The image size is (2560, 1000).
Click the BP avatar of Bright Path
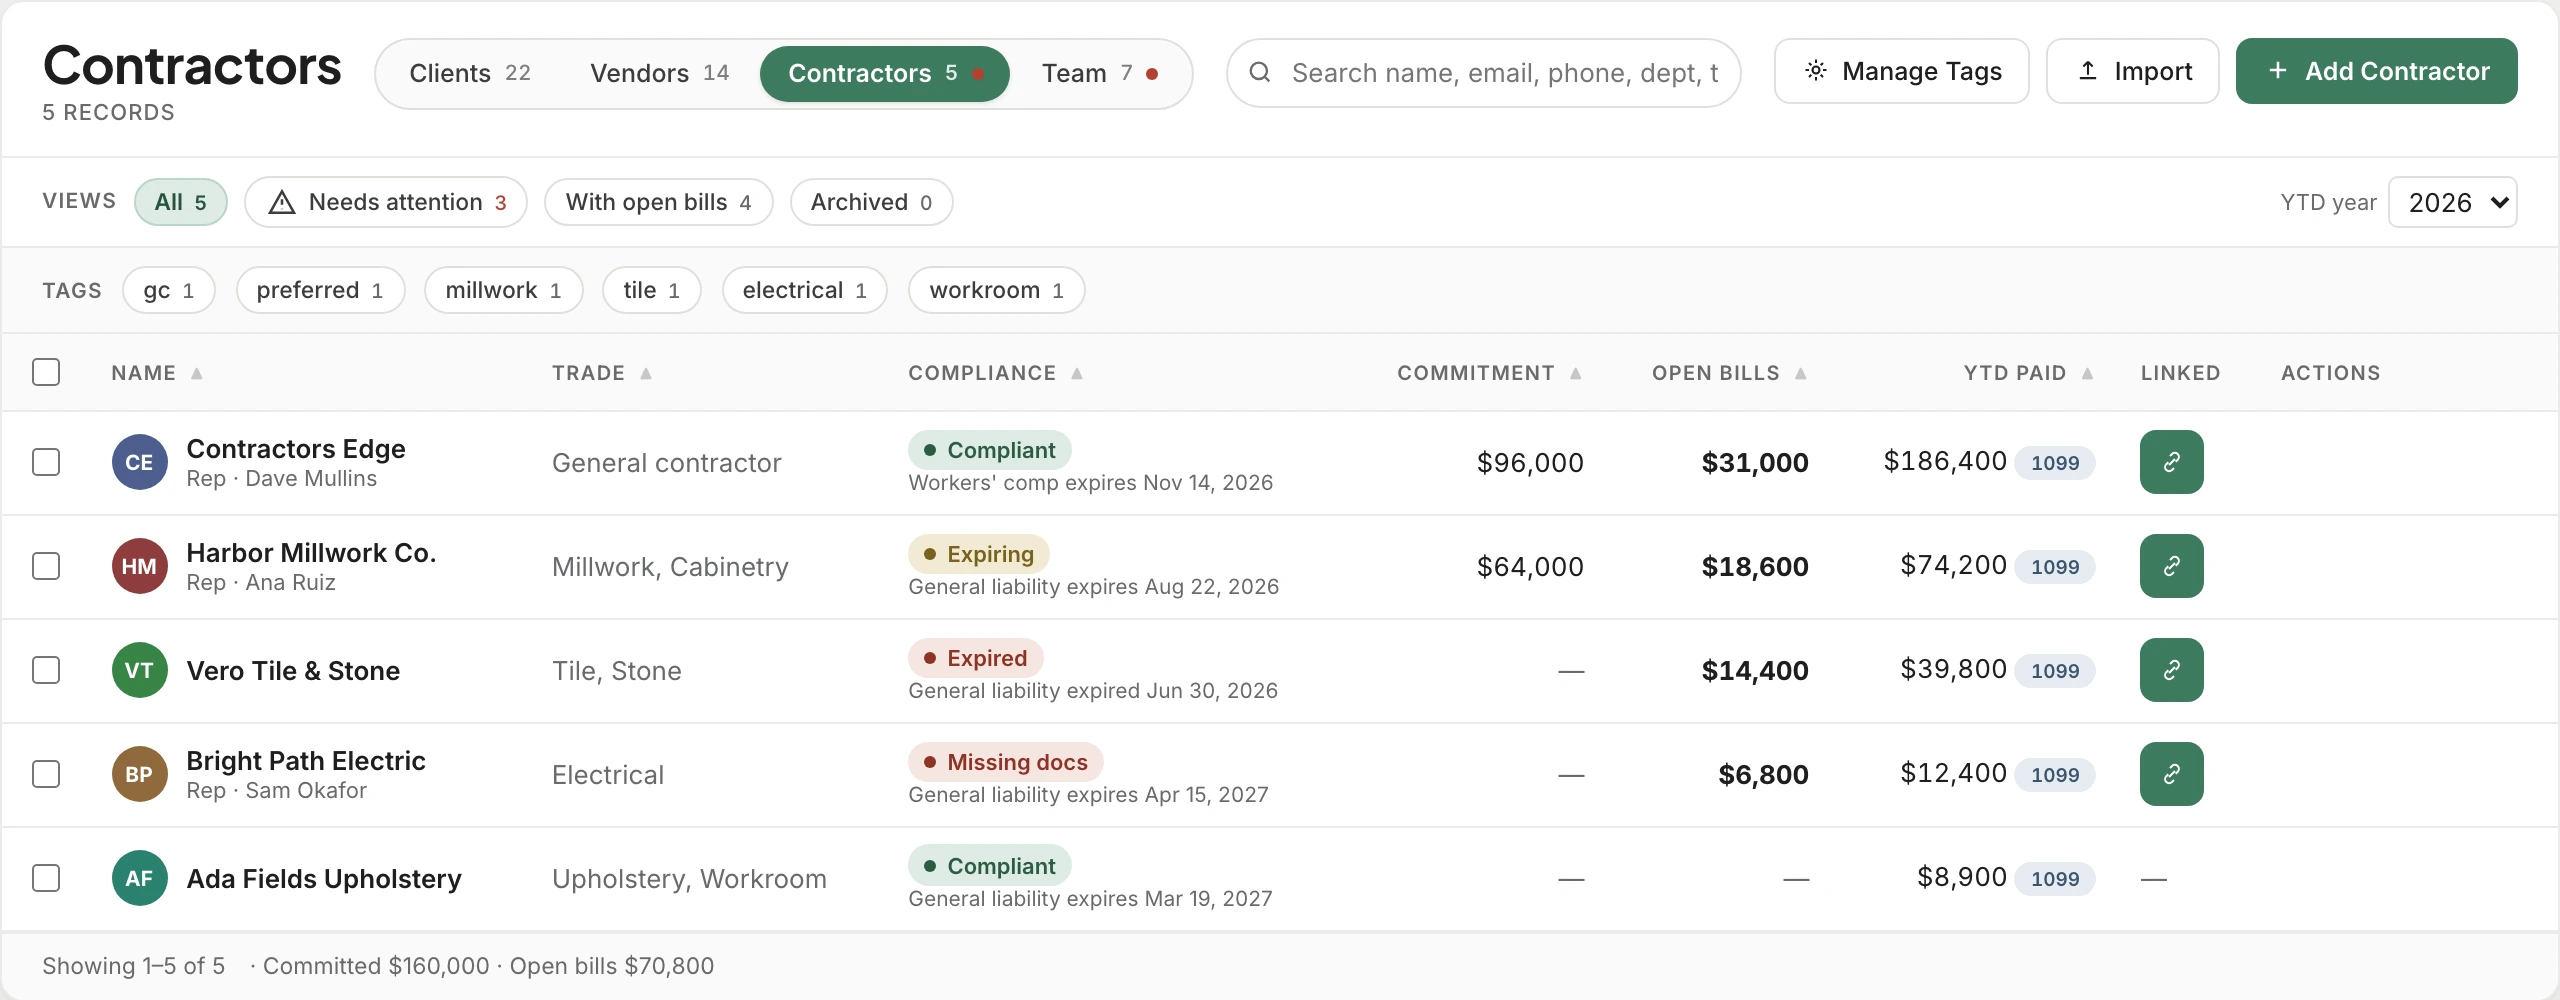(139, 774)
